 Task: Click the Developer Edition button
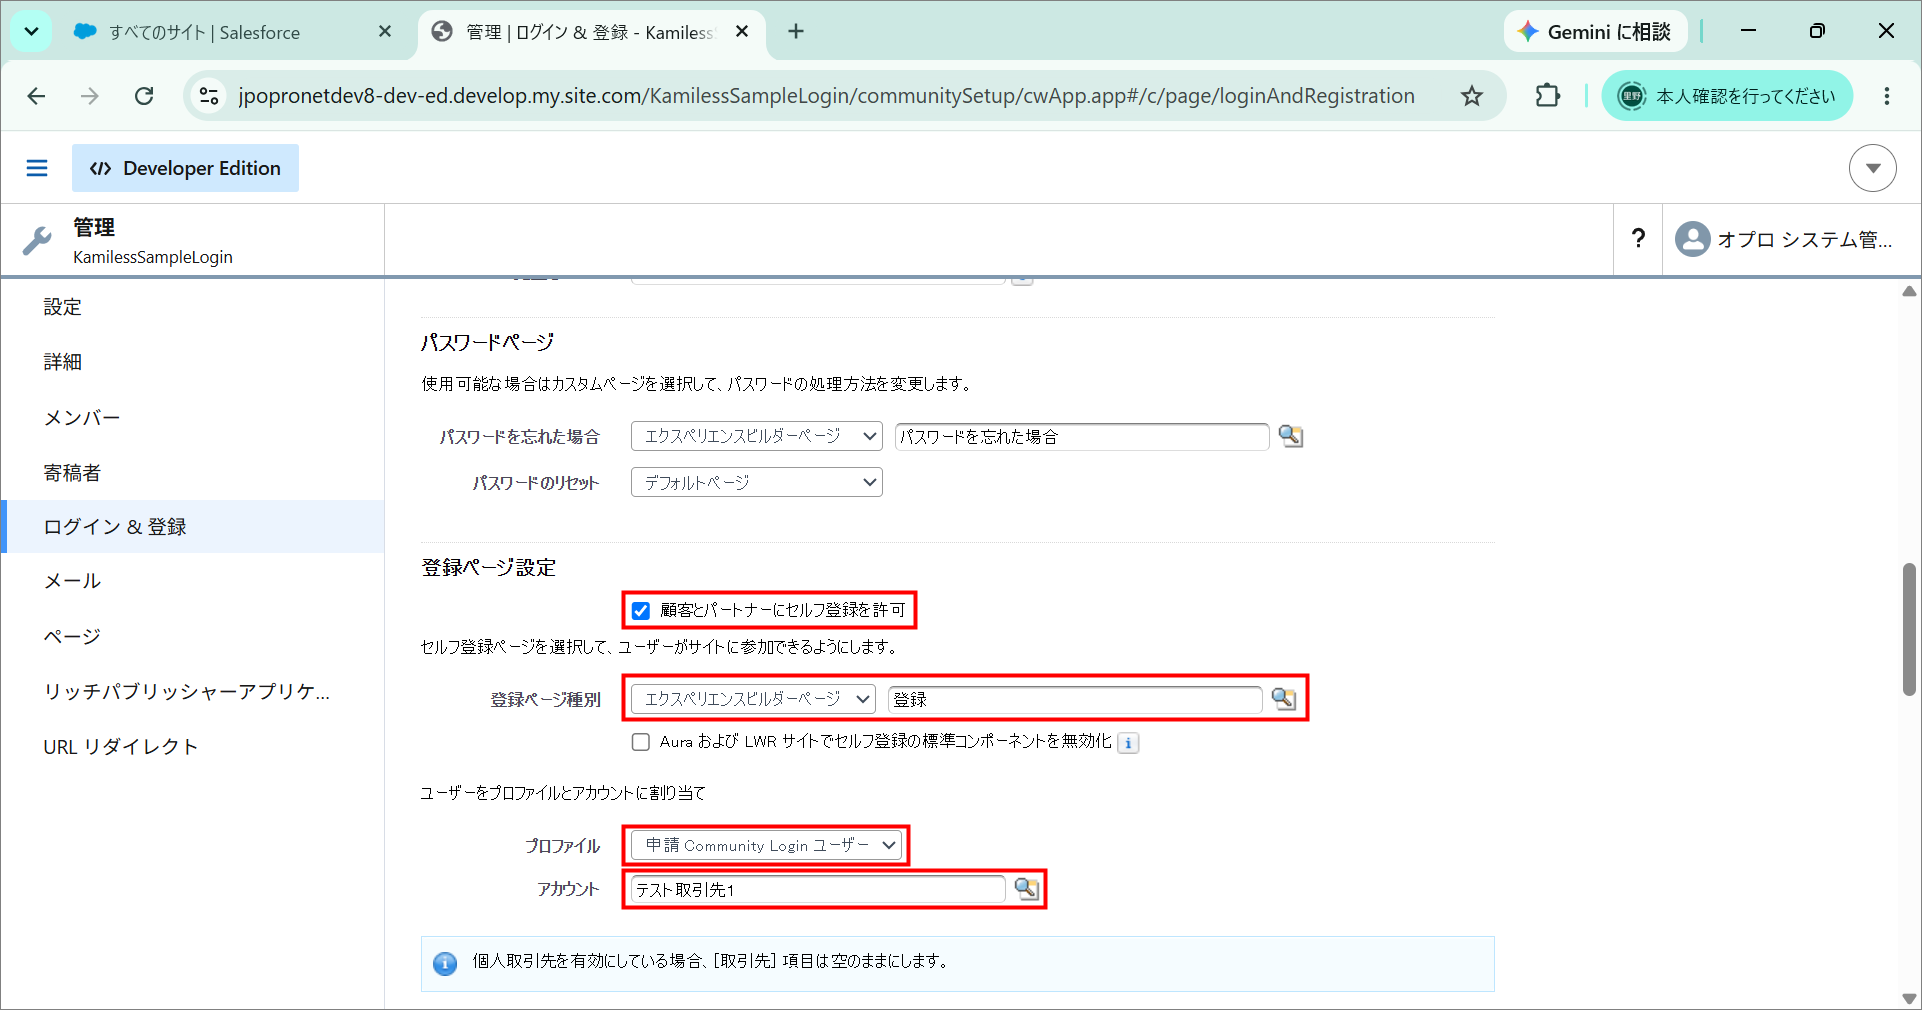pos(185,168)
